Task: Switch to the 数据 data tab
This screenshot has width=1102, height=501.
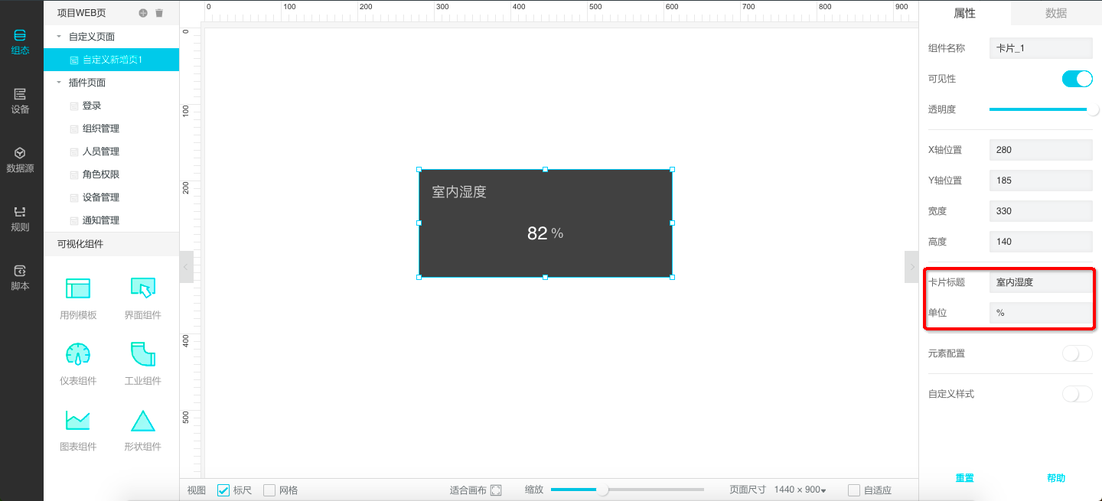Action: [x=1056, y=13]
